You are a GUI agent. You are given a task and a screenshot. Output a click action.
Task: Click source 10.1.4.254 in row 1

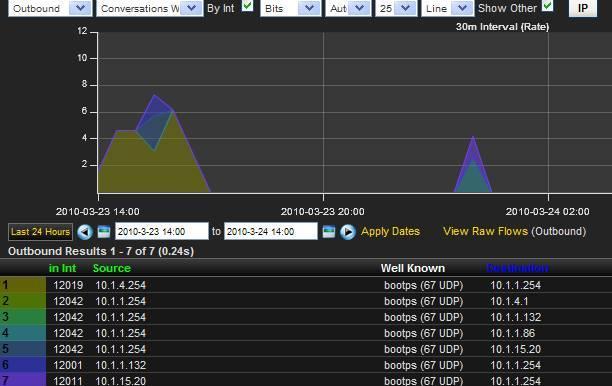[121, 285]
